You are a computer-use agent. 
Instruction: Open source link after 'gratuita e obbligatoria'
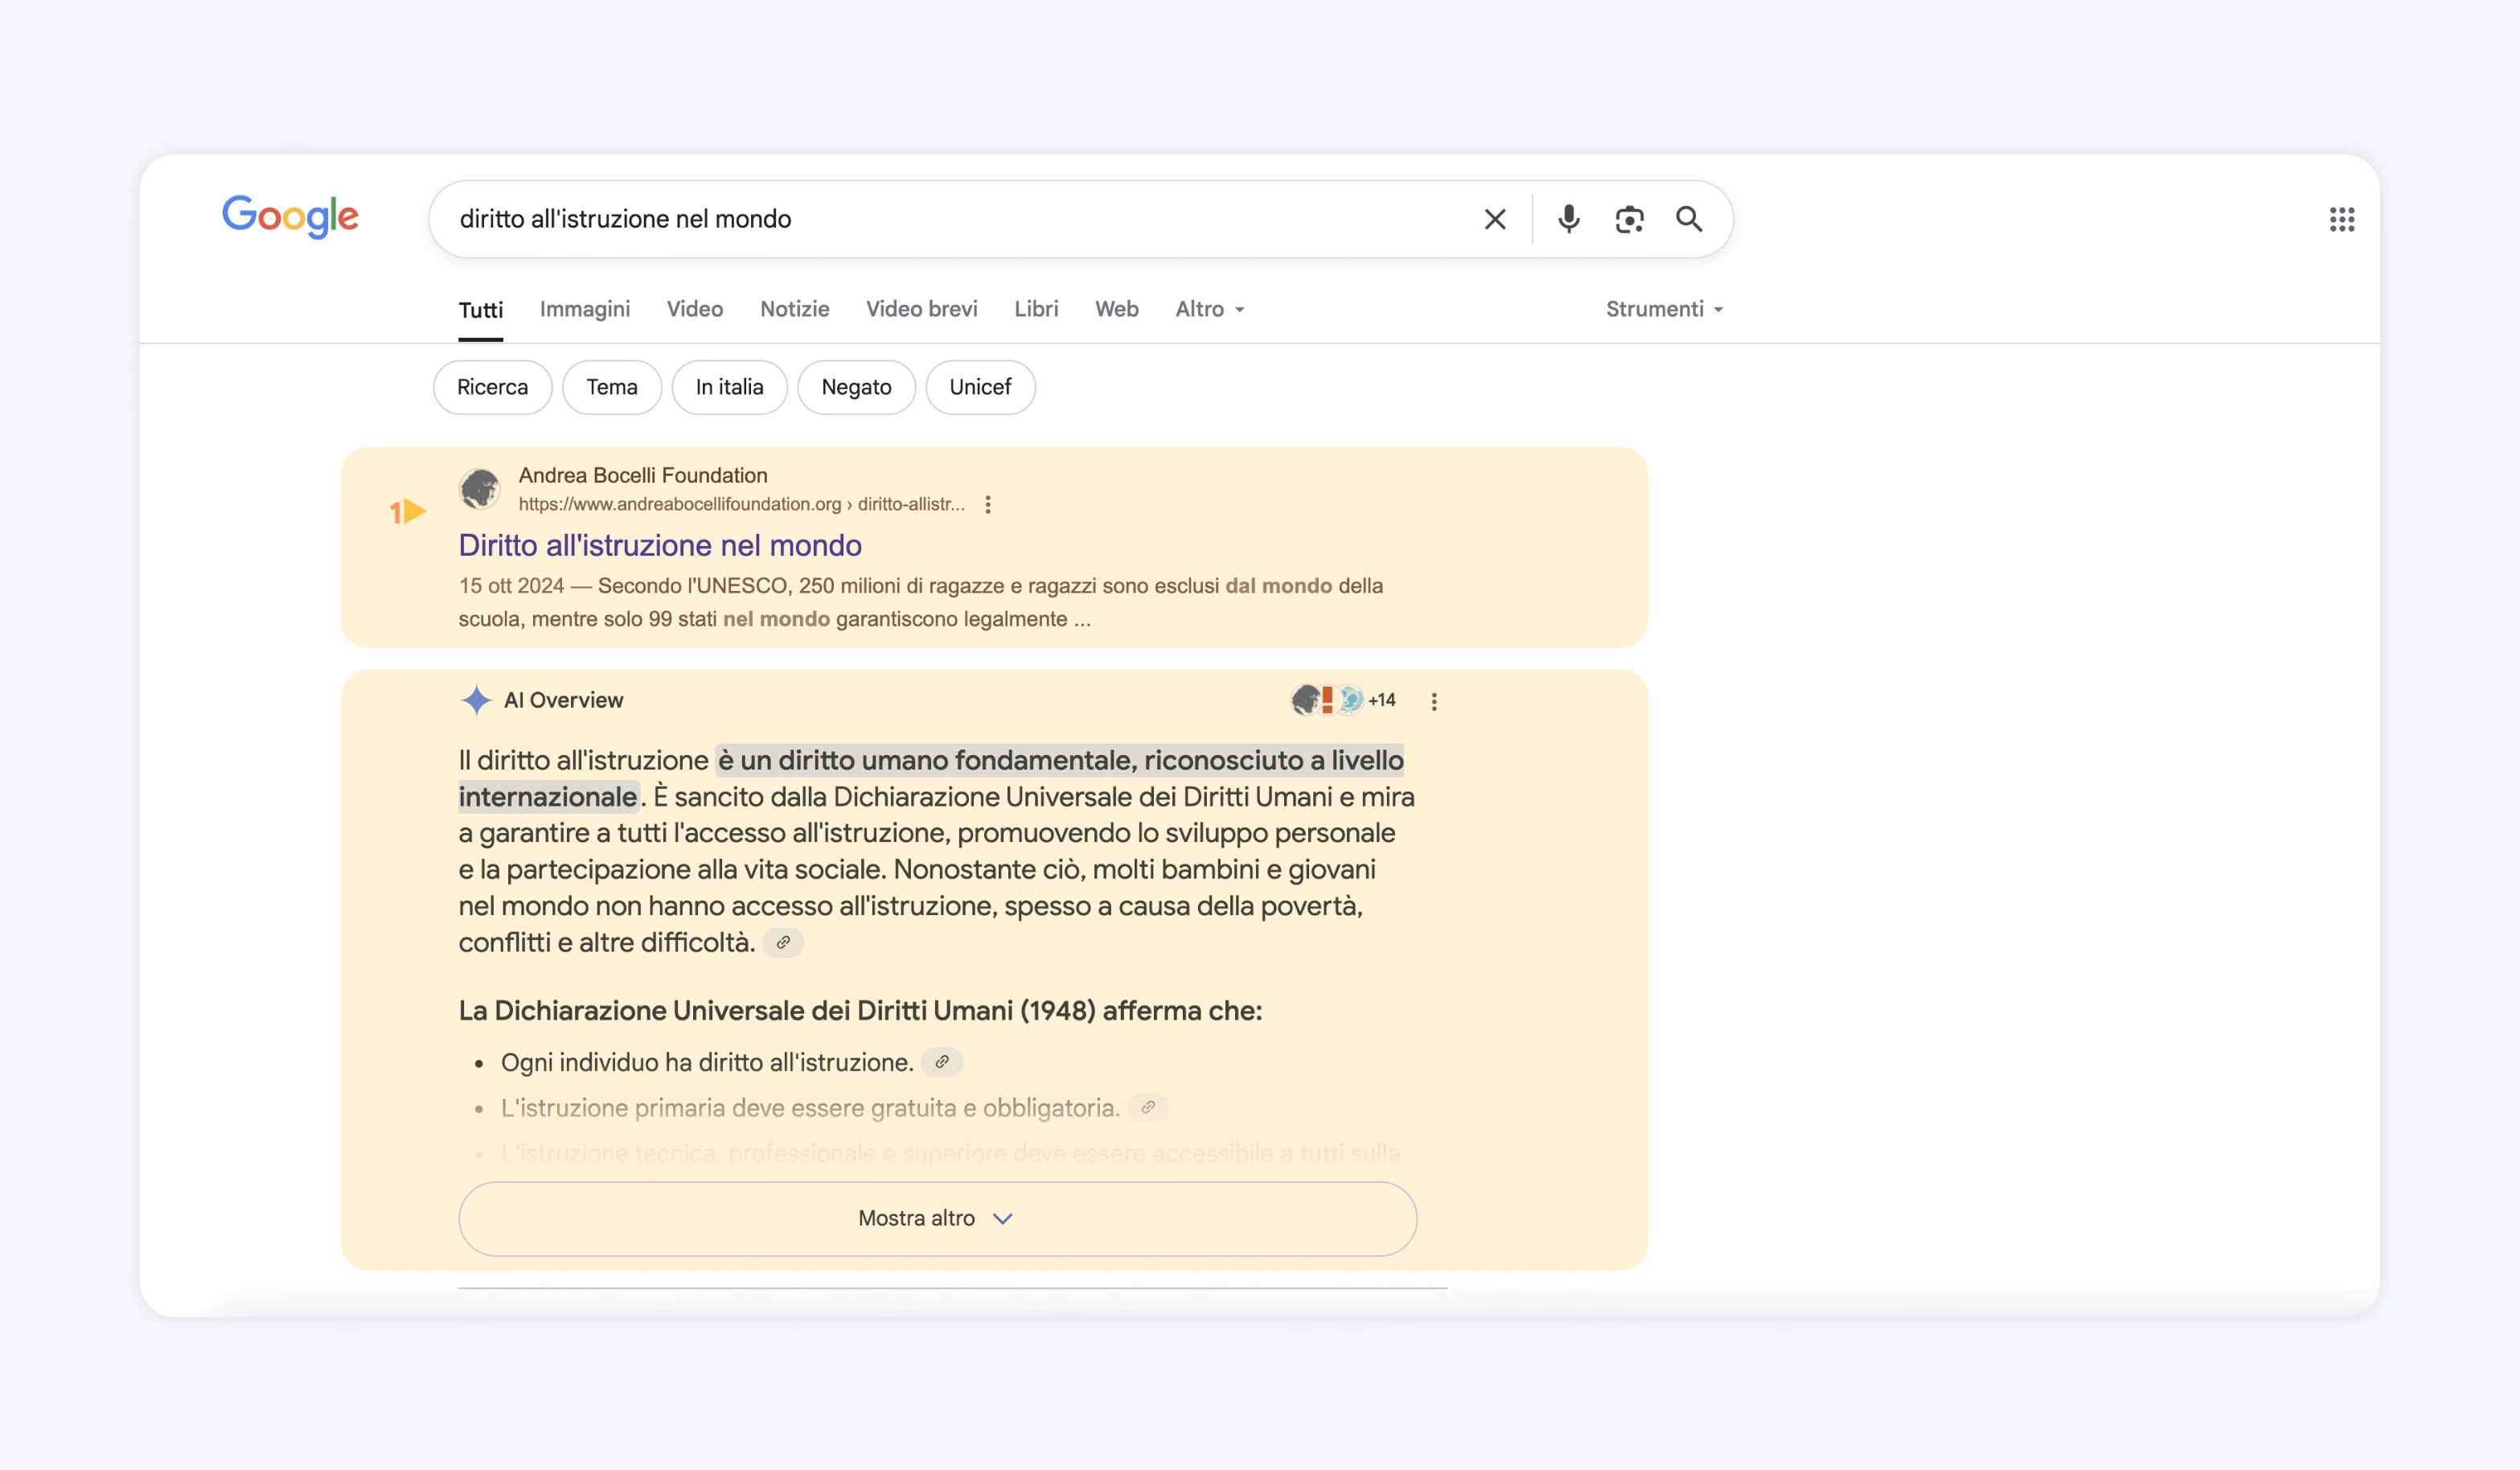[x=1148, y=1108]
